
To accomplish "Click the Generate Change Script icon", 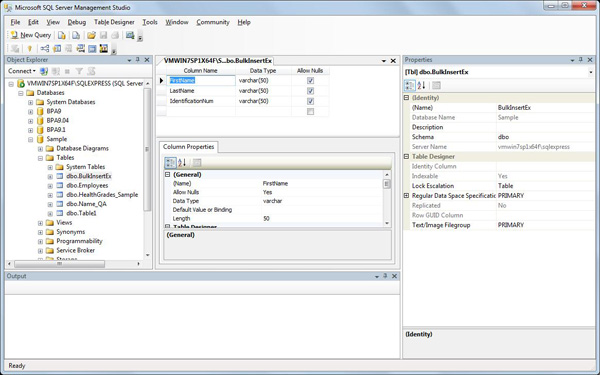I will click(x=15, y=49).
